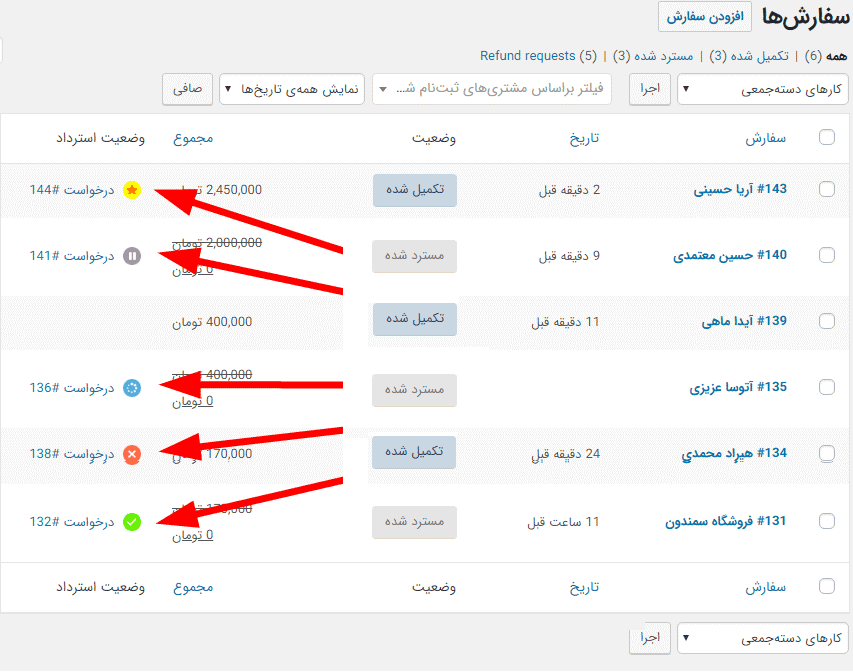Sort by footer date column تاریخ
The image size is (853, 672).
[584, 587]
